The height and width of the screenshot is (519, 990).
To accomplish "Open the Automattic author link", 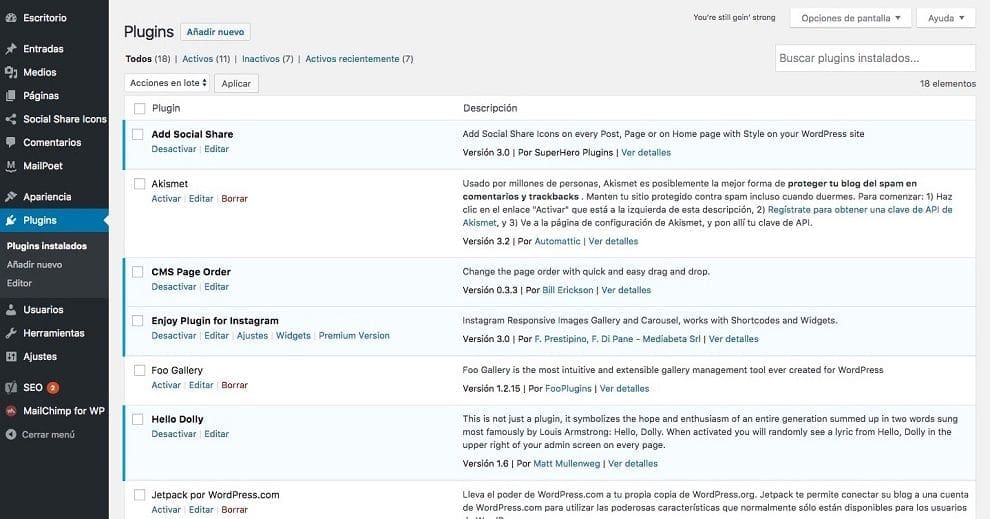I will tap(558, 241).
